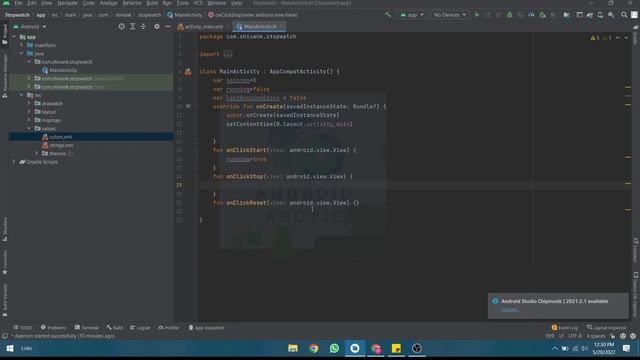Click Sync Project with Gradle Files icon
Viewport: 640px width, 360px height.
pyautogui.click(x=589, y=15)
